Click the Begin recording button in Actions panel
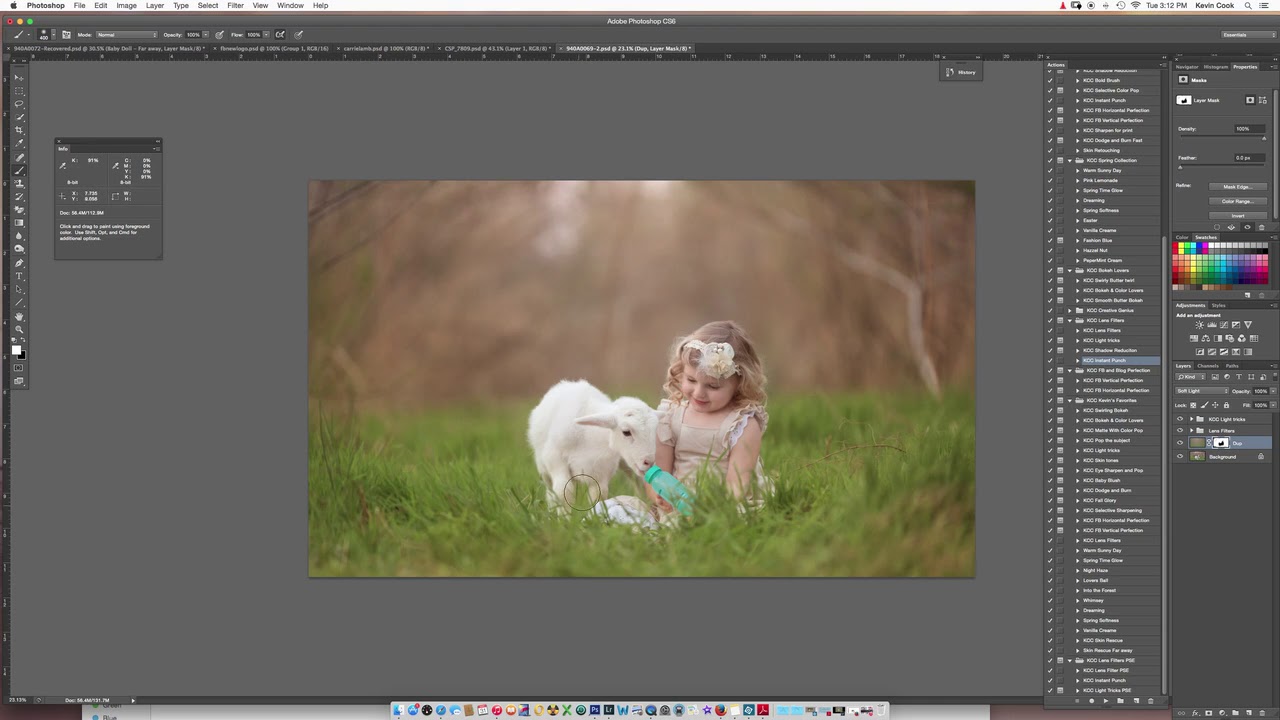The image size is (1280, 720). pyautogui.click(x=1091, y=701)
